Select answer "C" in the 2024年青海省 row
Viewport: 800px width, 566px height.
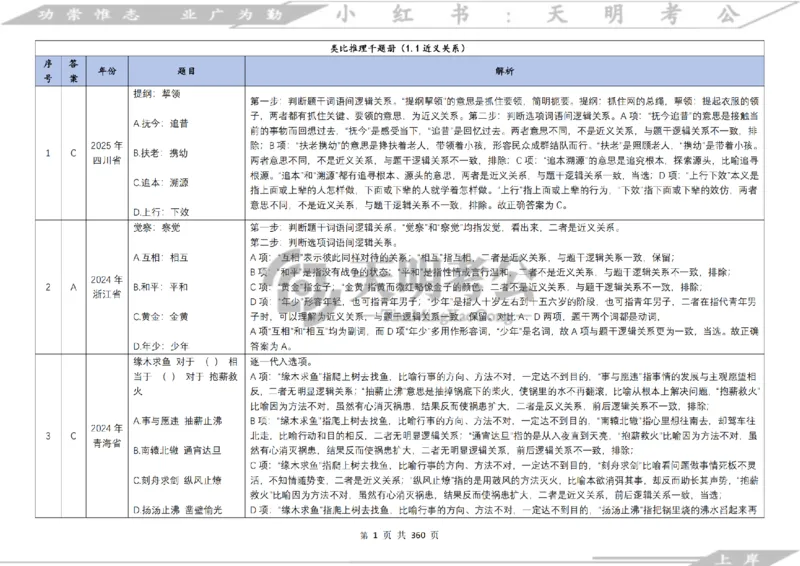coord(73,436)
